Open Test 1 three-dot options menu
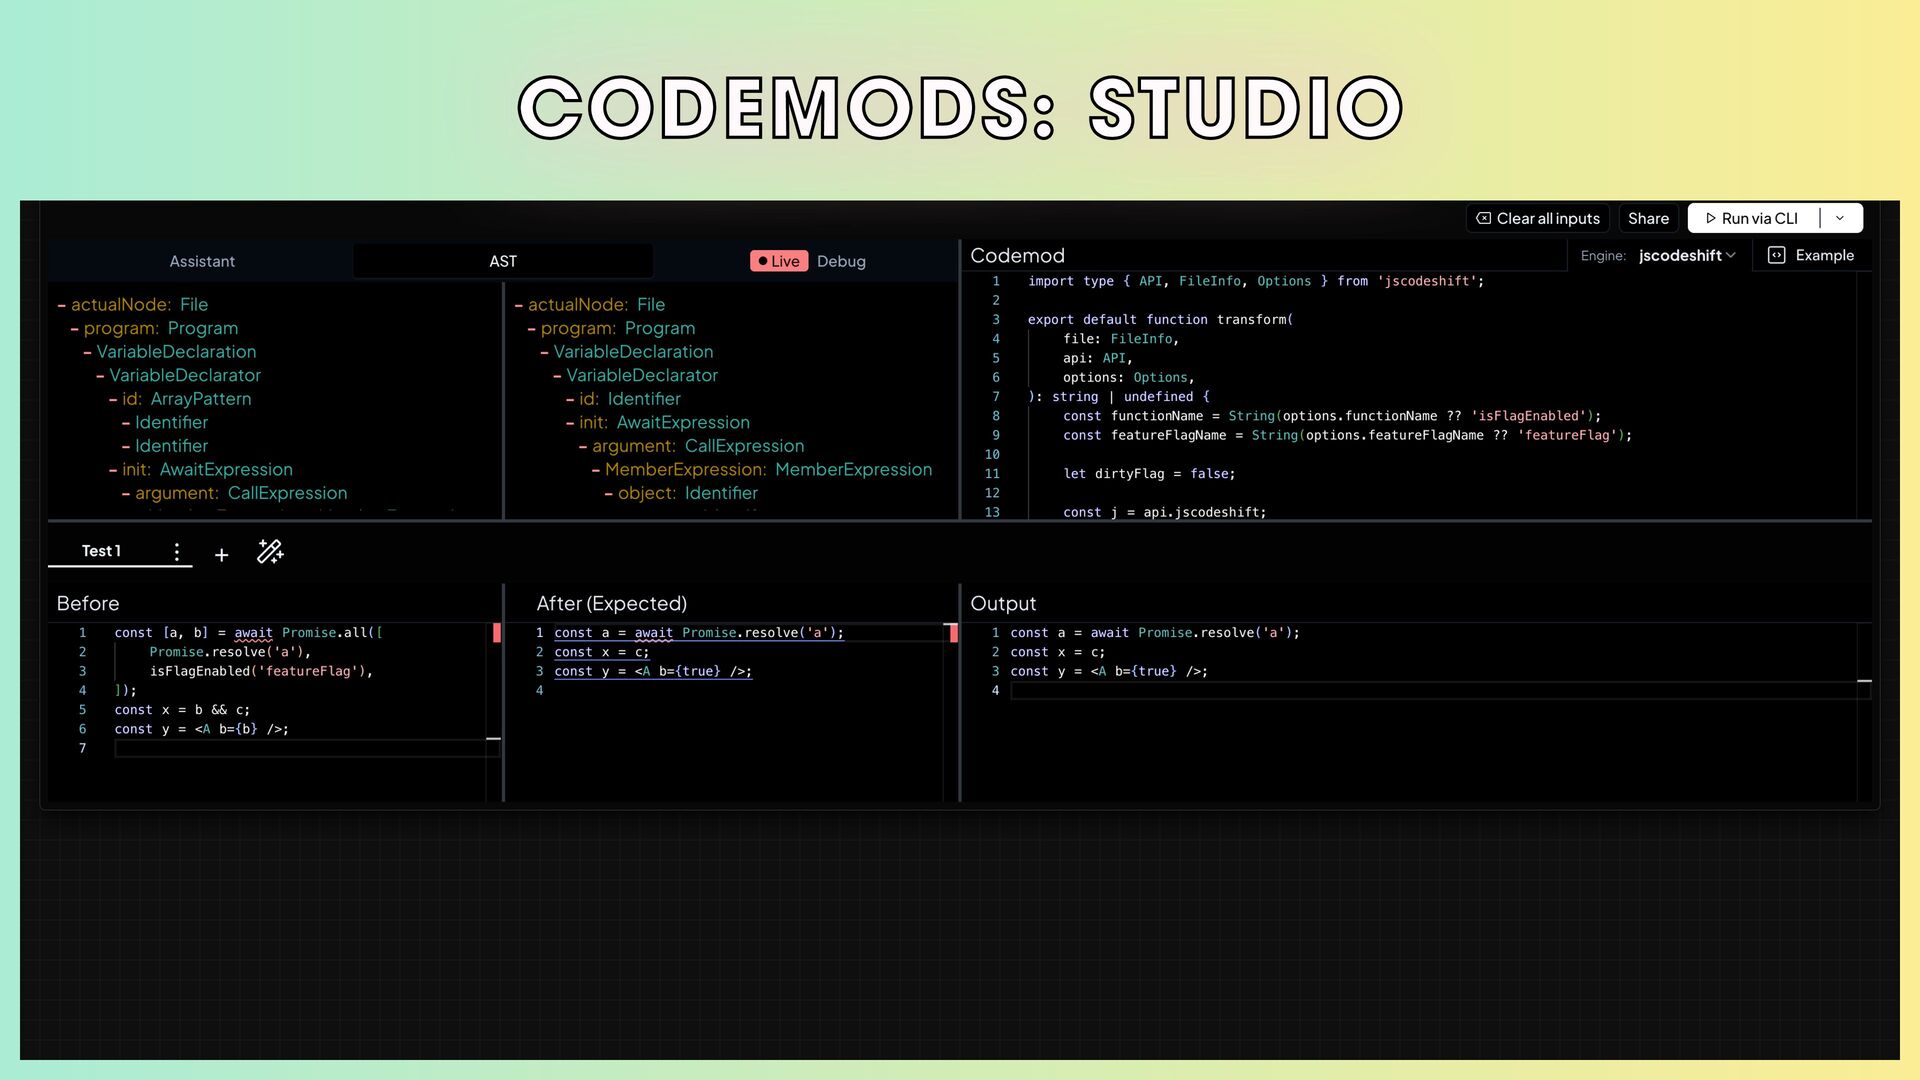This screenshot has width=1920, height=1080. click(x=177, y=552)
